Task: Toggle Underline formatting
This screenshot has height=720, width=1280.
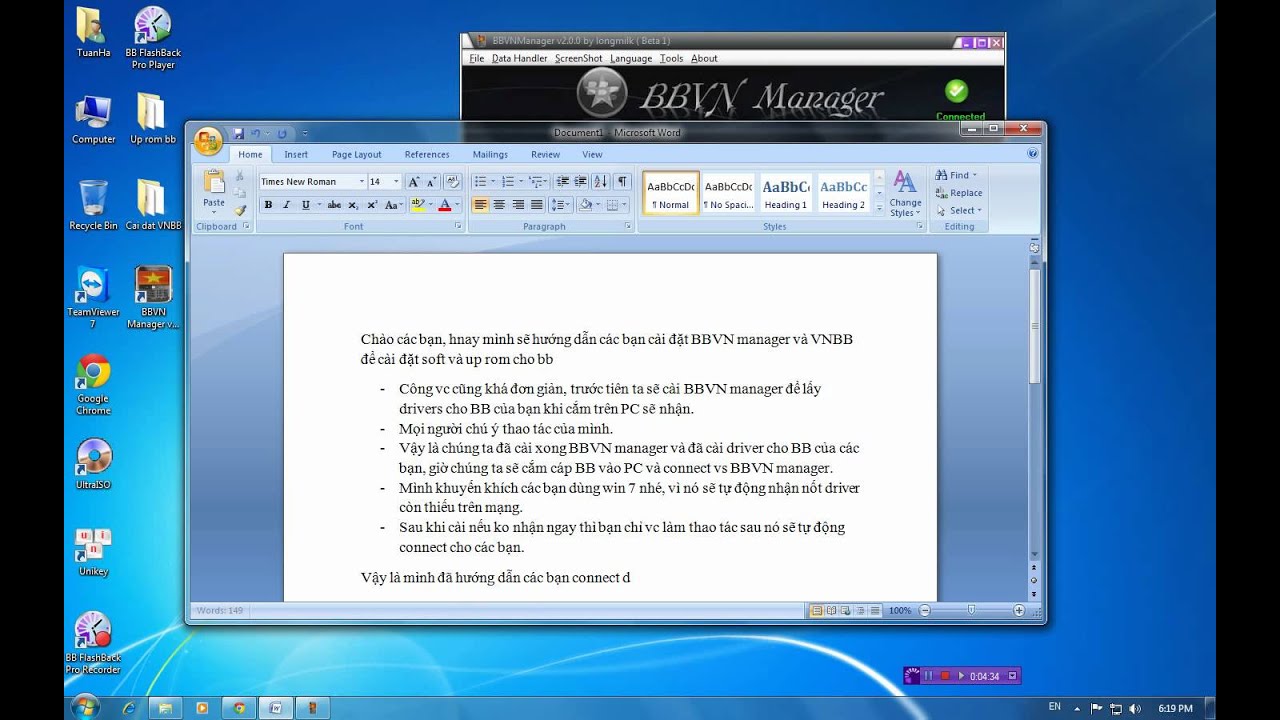Action: pos(304,205)
